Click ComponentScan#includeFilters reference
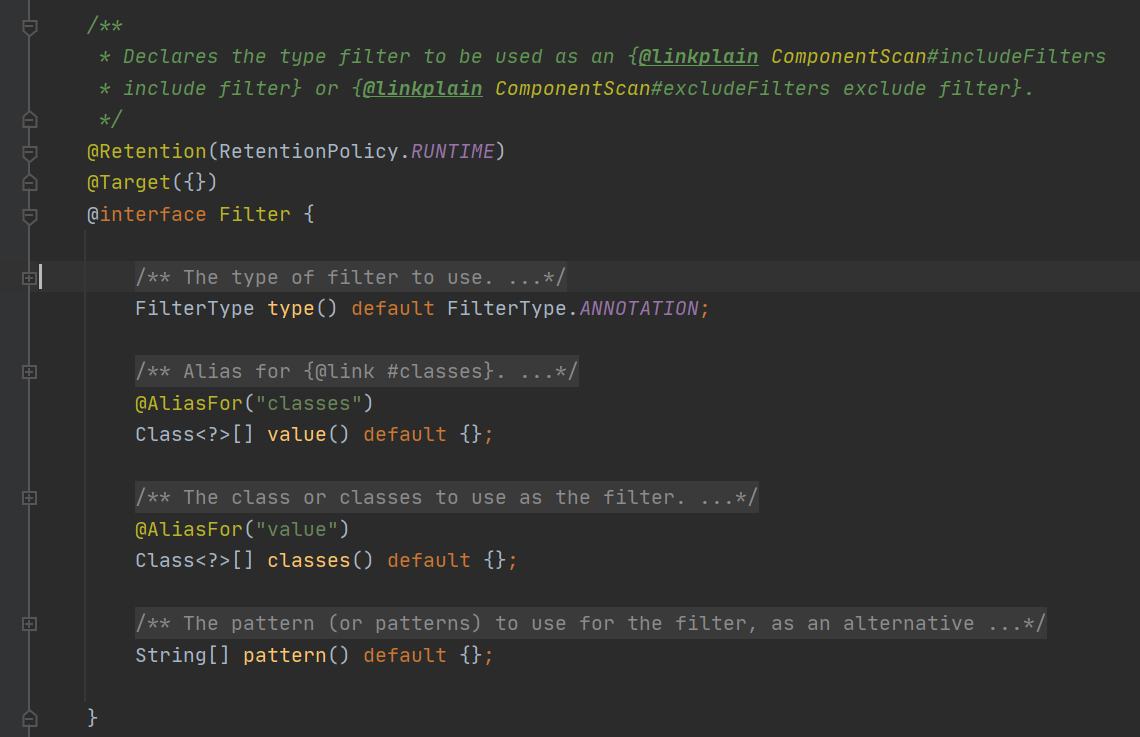 pos(939,57)
